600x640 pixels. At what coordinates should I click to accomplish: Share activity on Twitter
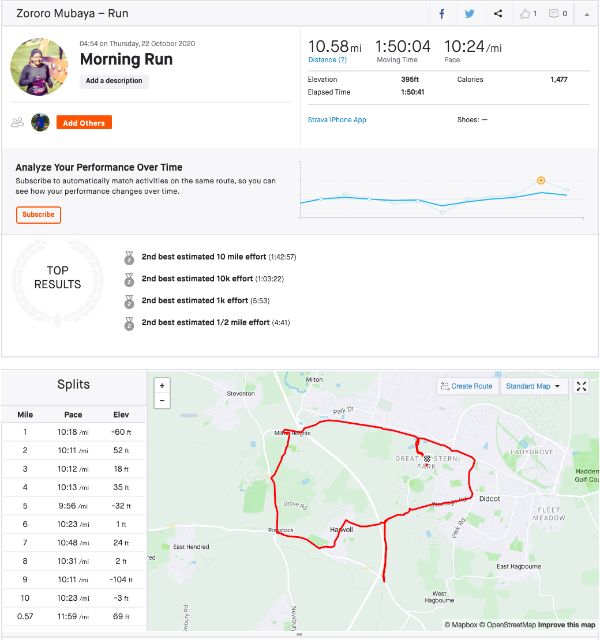pyautogui.click(x=470, y=14)
